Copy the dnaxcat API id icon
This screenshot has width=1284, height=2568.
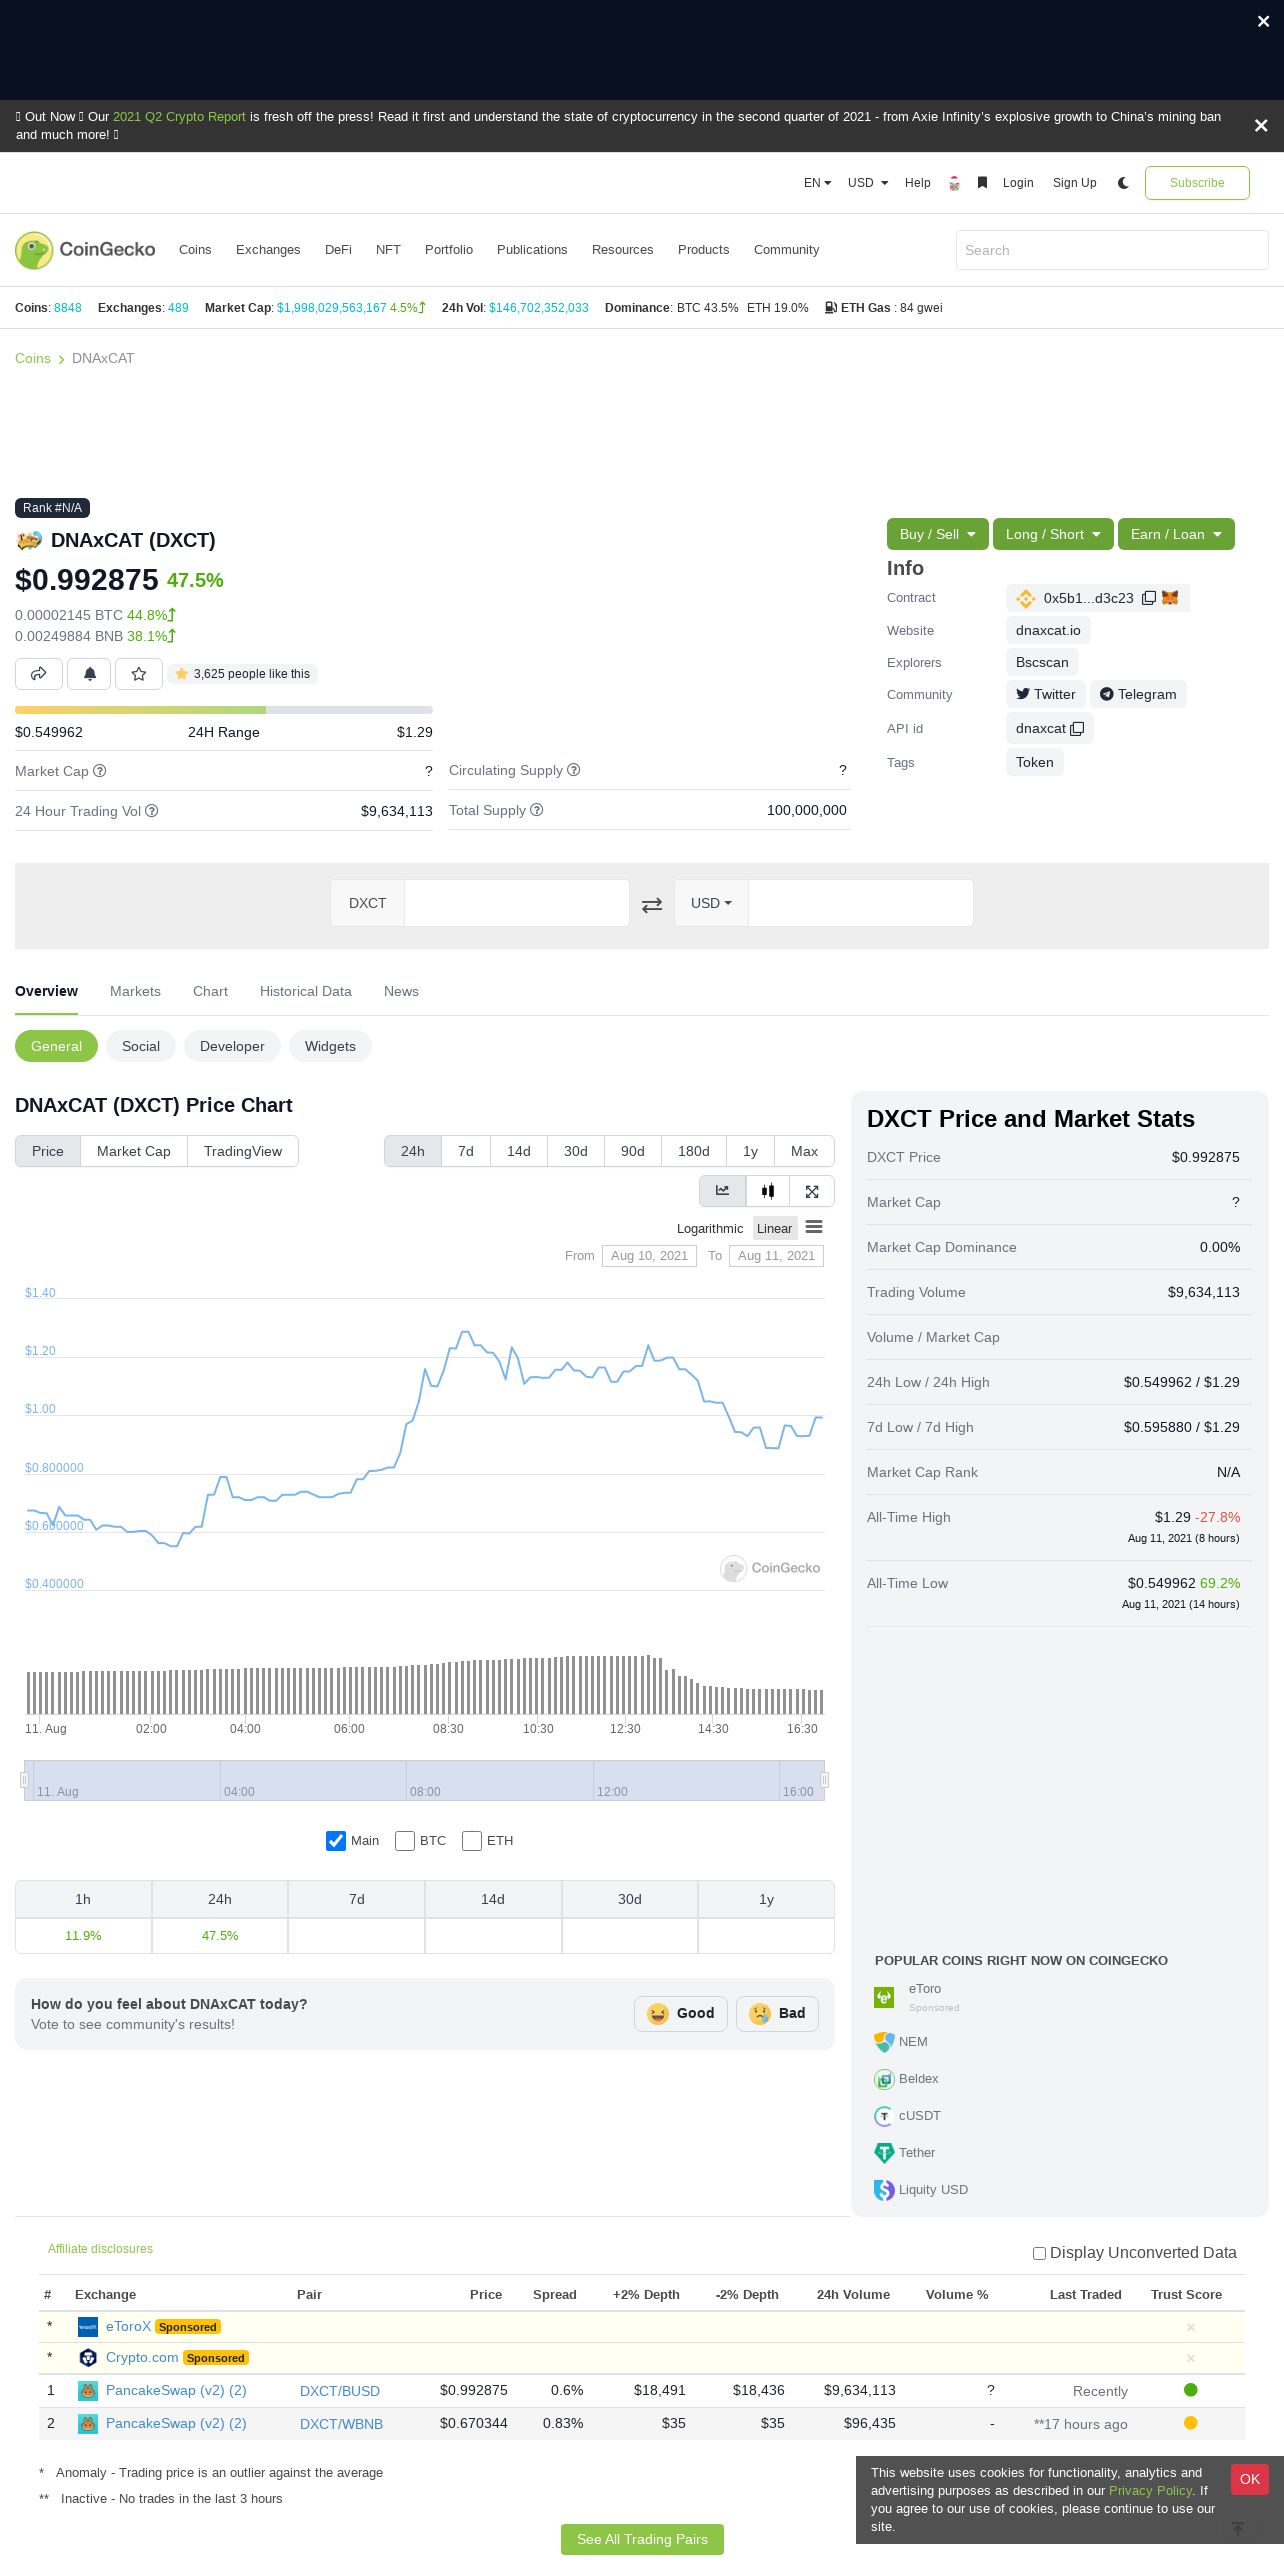pos(1077,729)
